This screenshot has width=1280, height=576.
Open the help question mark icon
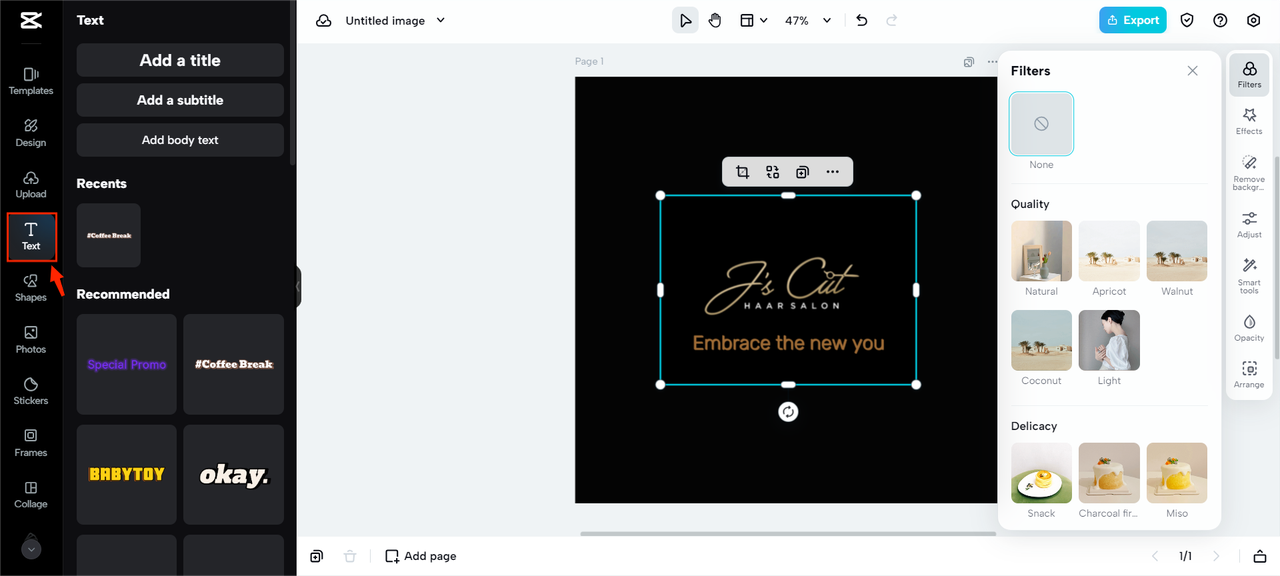1220,20
